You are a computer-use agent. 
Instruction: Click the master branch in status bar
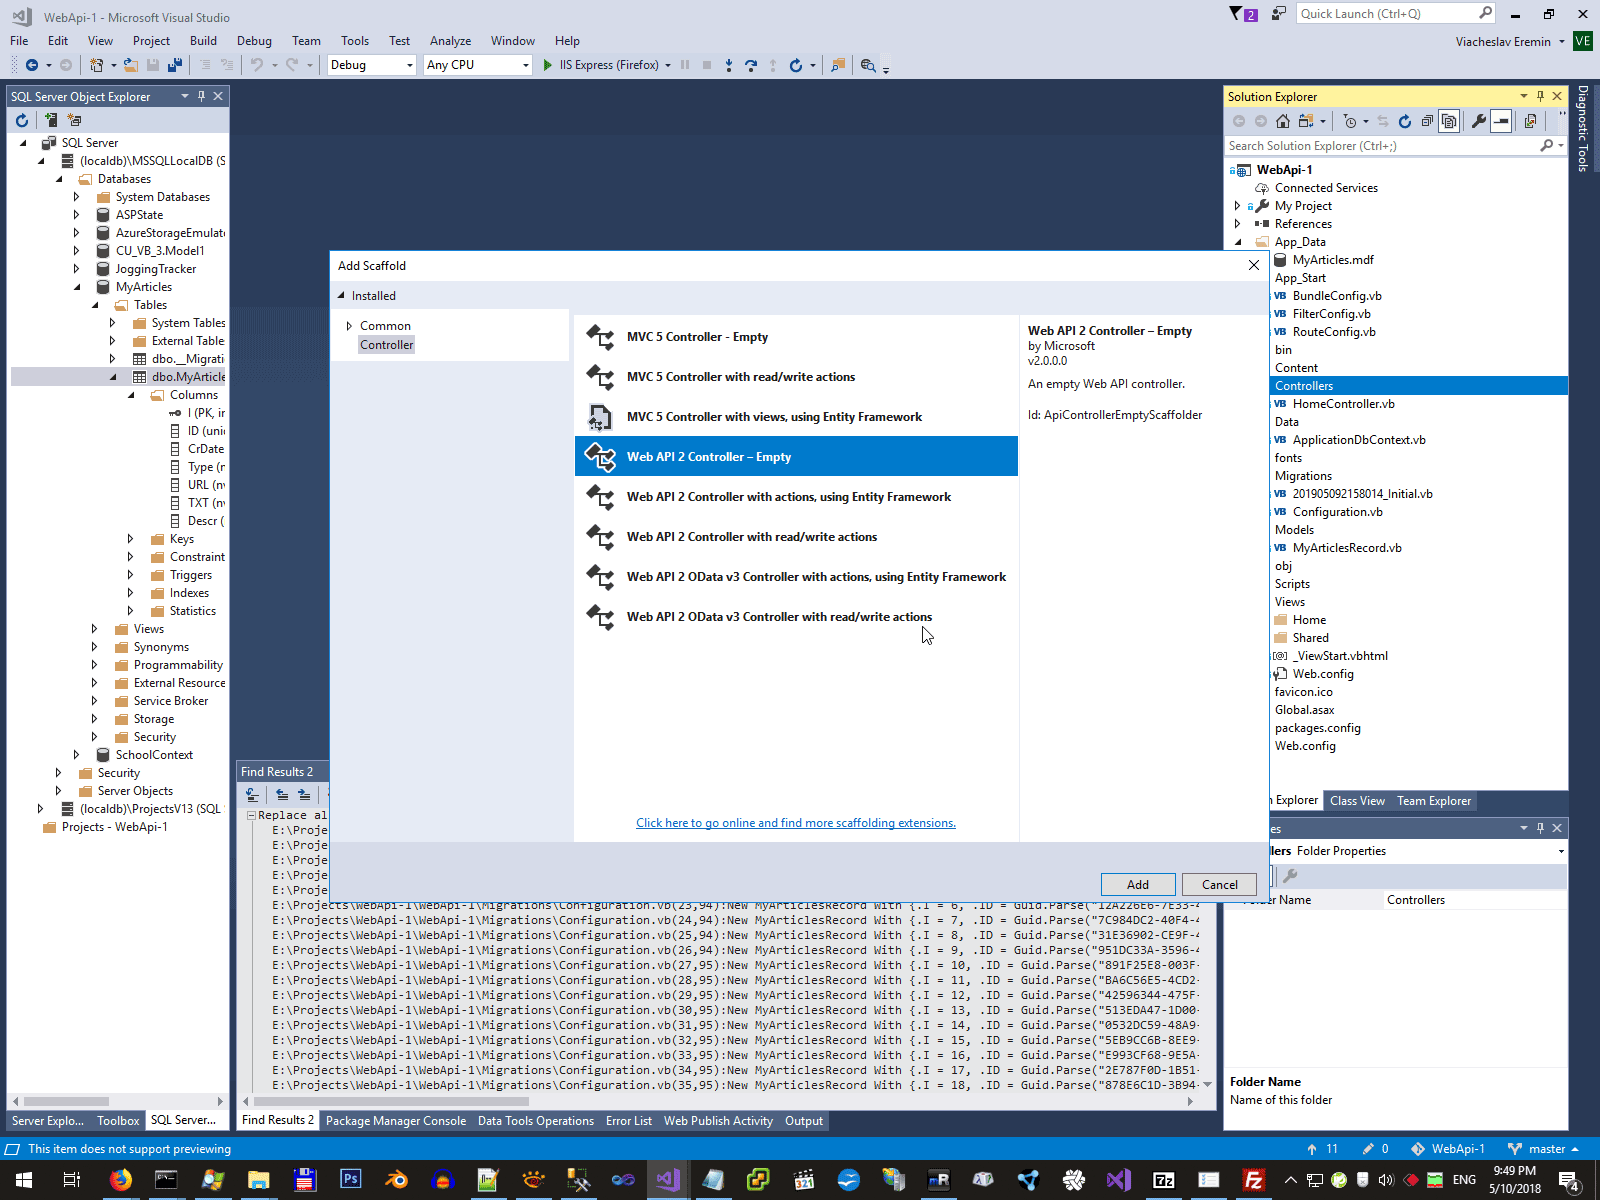click(1542, 1149)
